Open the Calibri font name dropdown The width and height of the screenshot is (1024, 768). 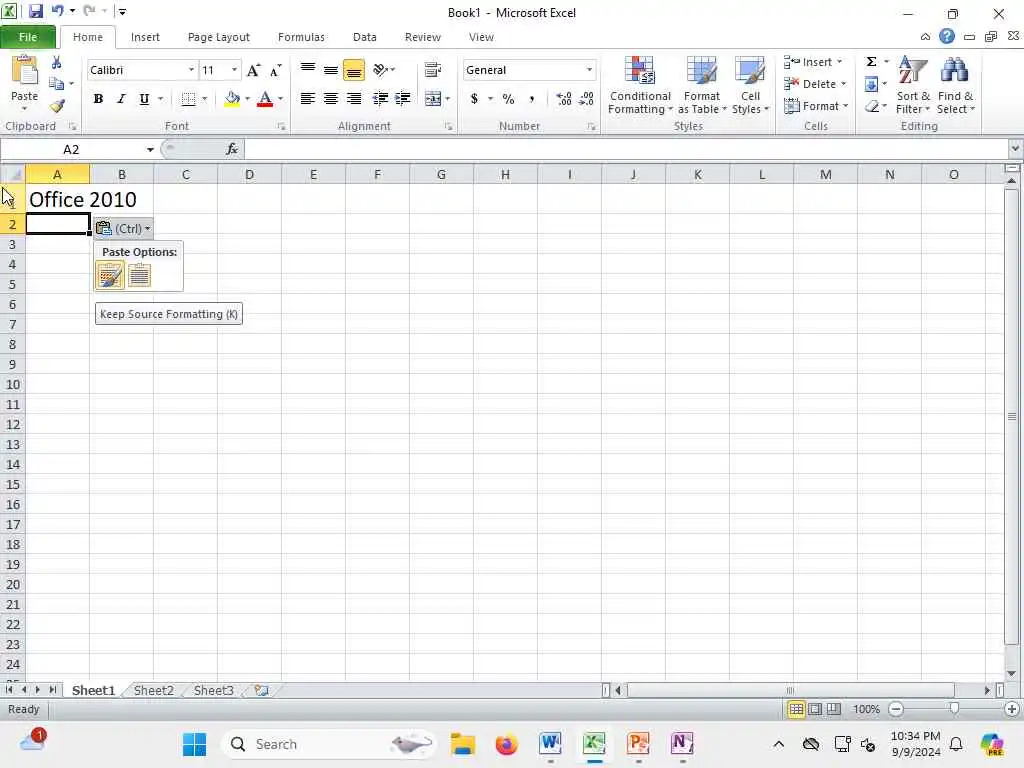(x=191, y=70)
